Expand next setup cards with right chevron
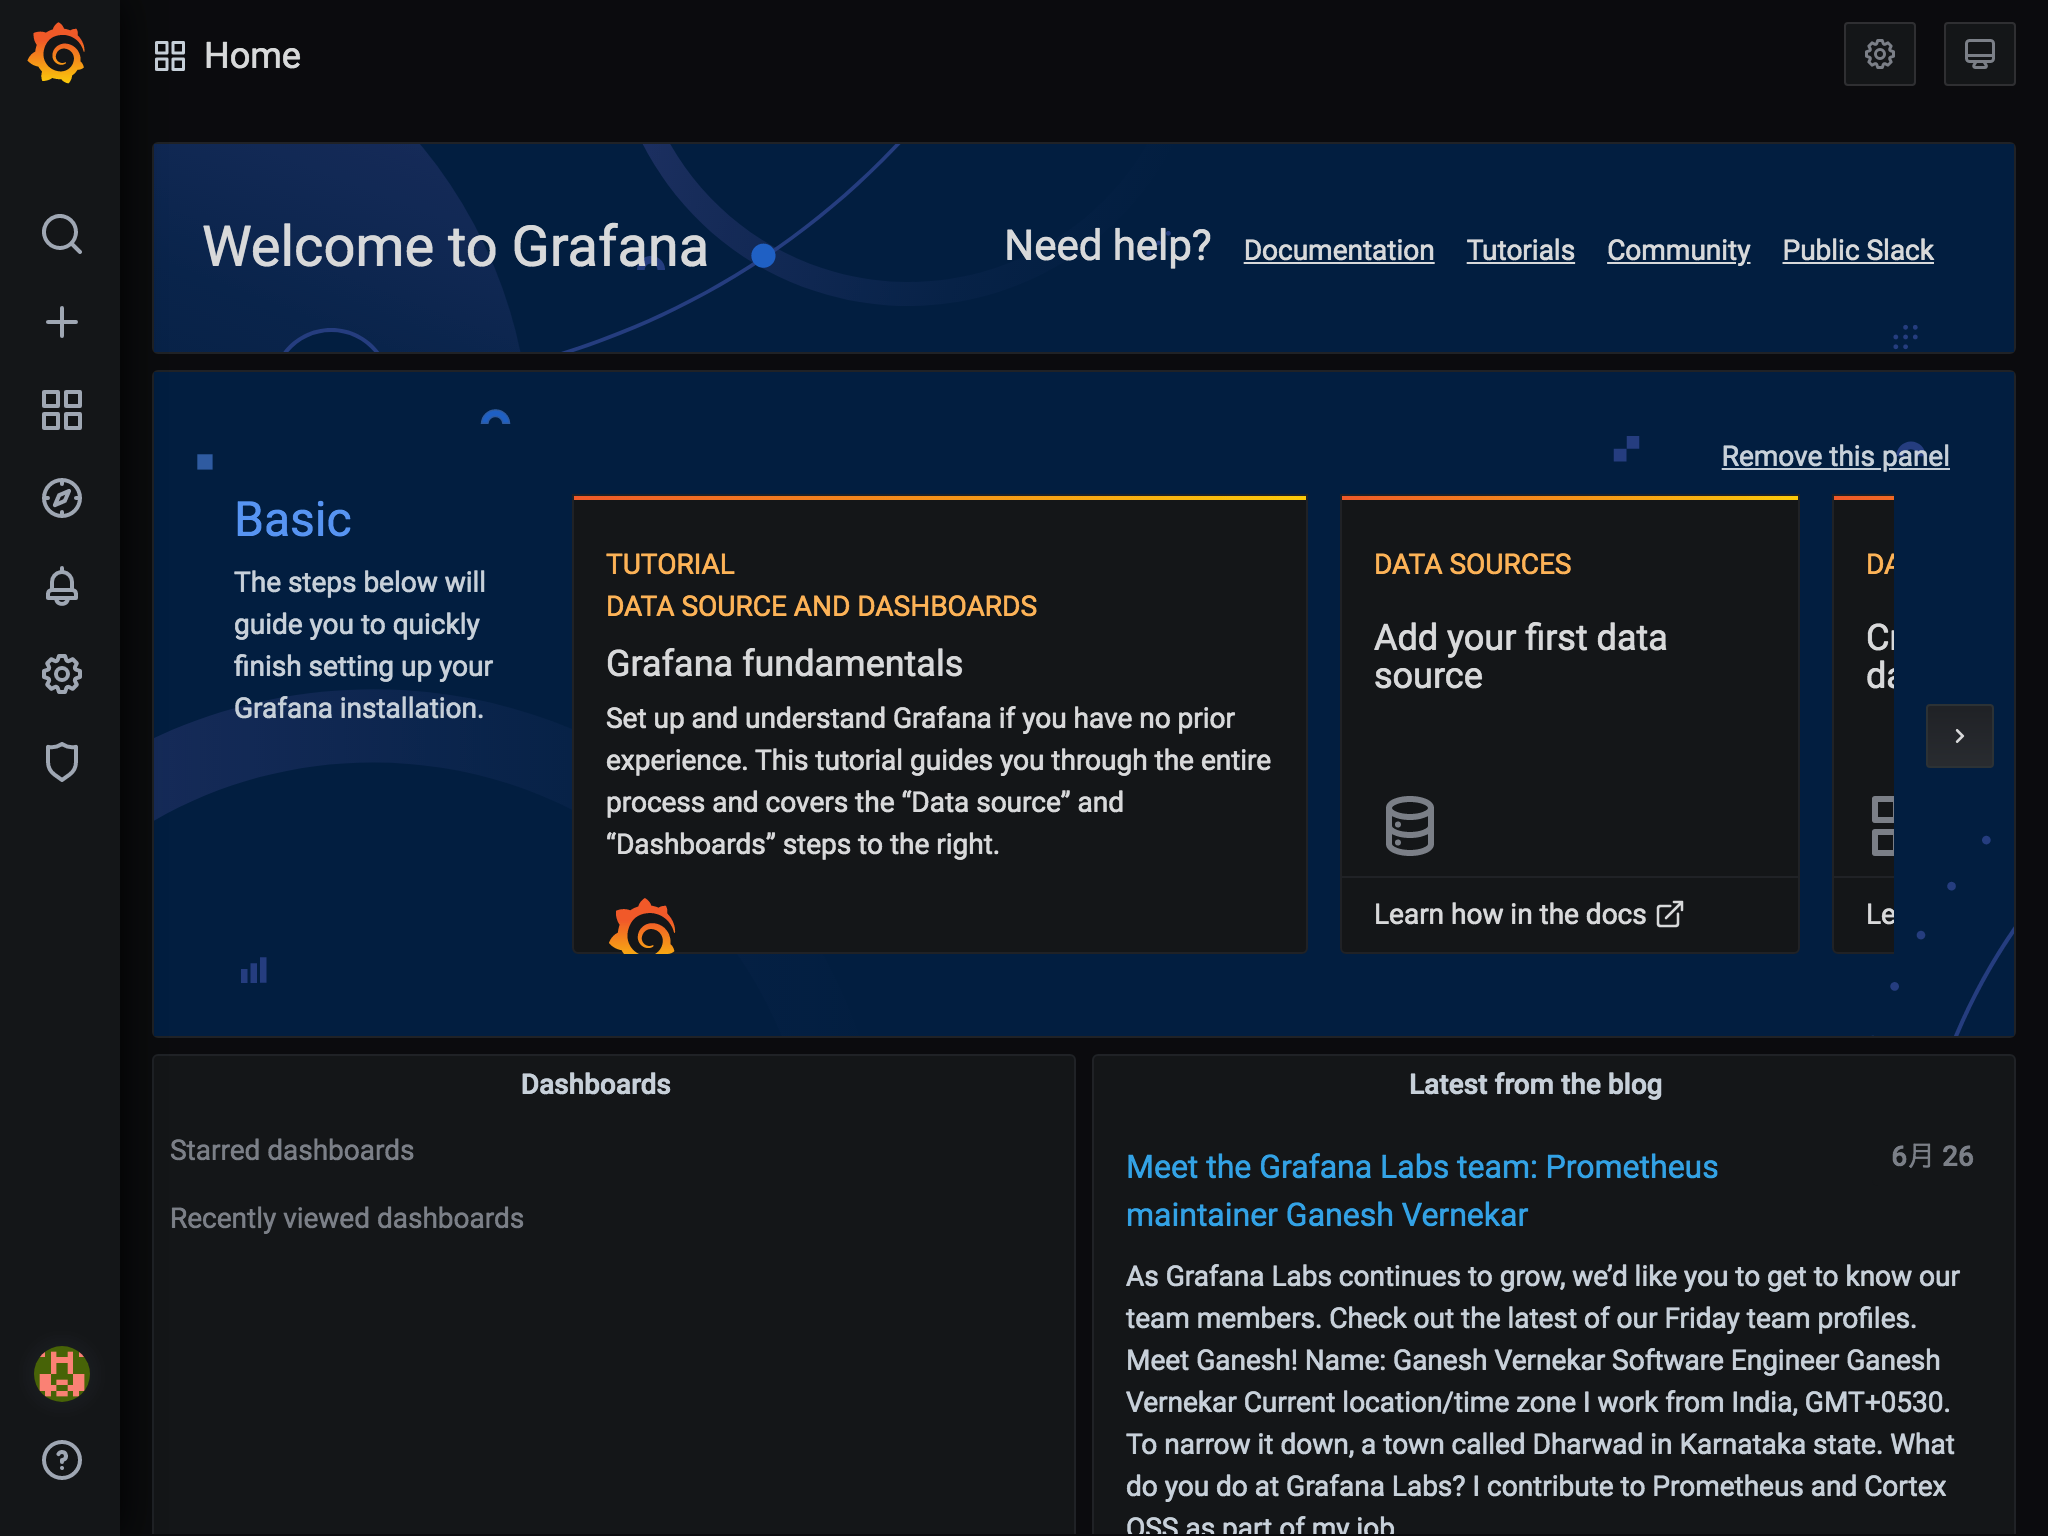 (1959, 736)
